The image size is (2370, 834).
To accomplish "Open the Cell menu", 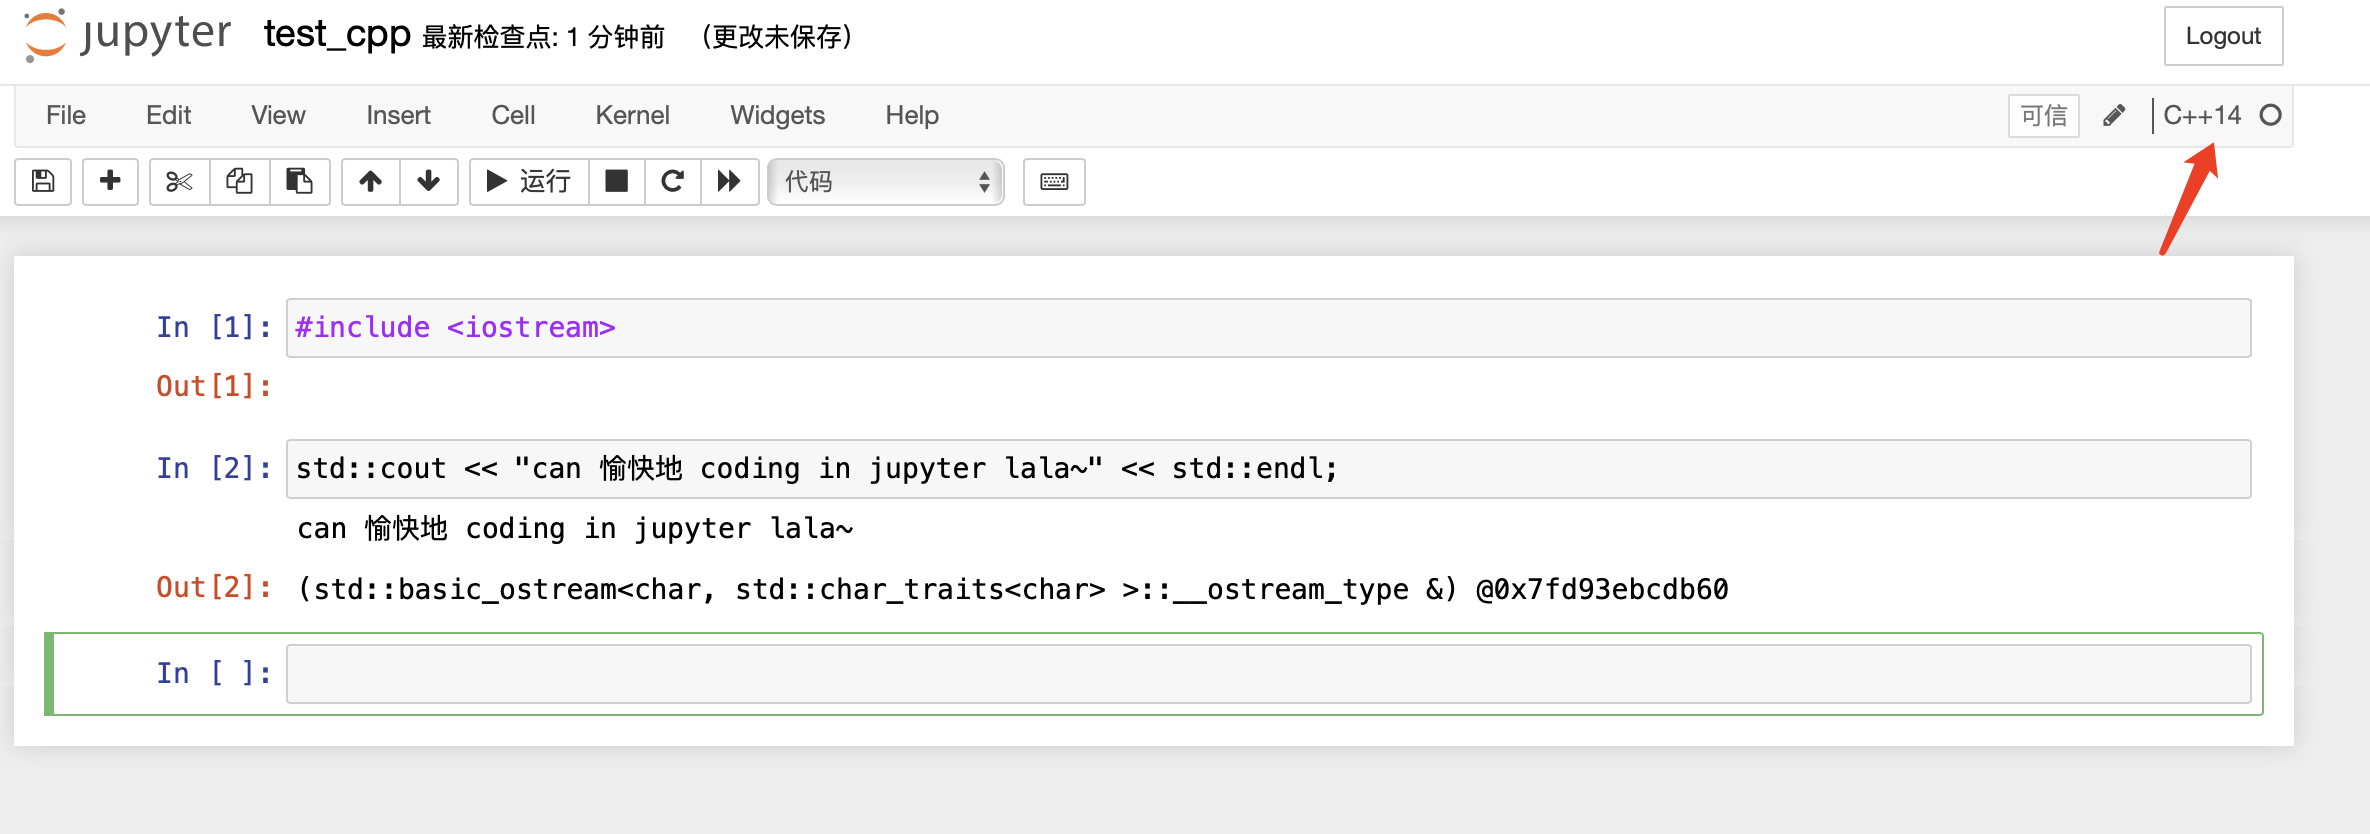I will tap(513, 115).
